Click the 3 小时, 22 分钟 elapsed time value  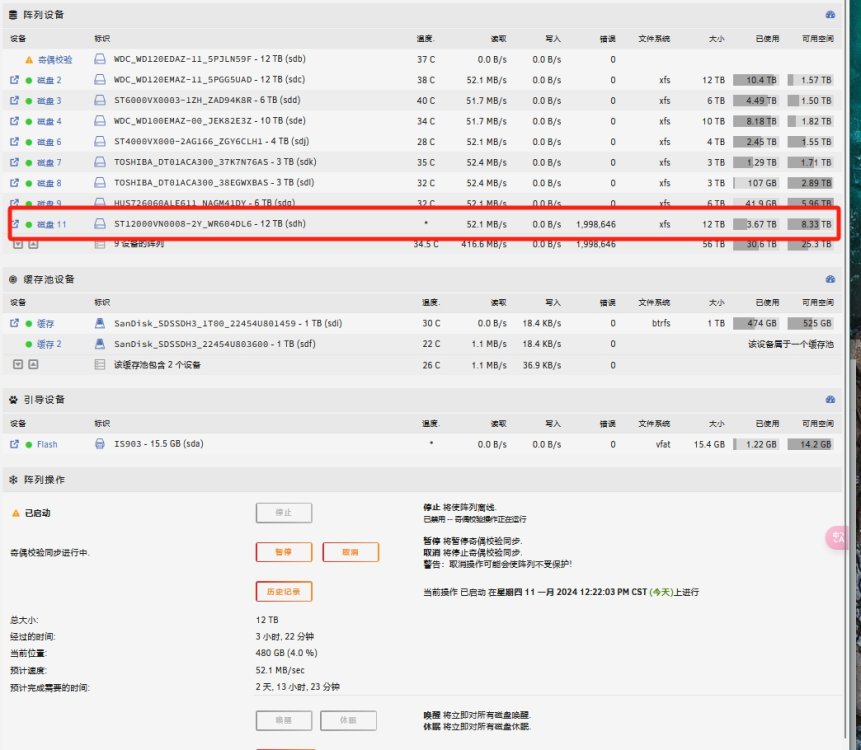[x=285, y=636]
